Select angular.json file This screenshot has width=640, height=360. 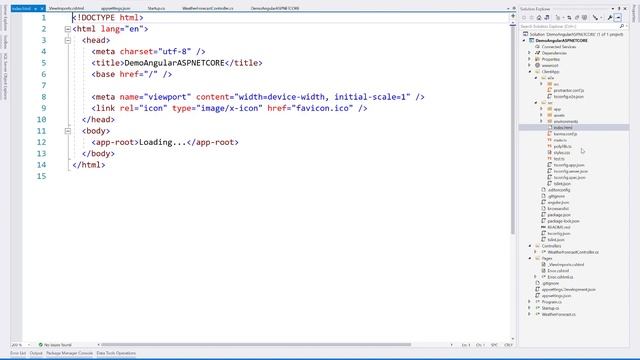558,202
